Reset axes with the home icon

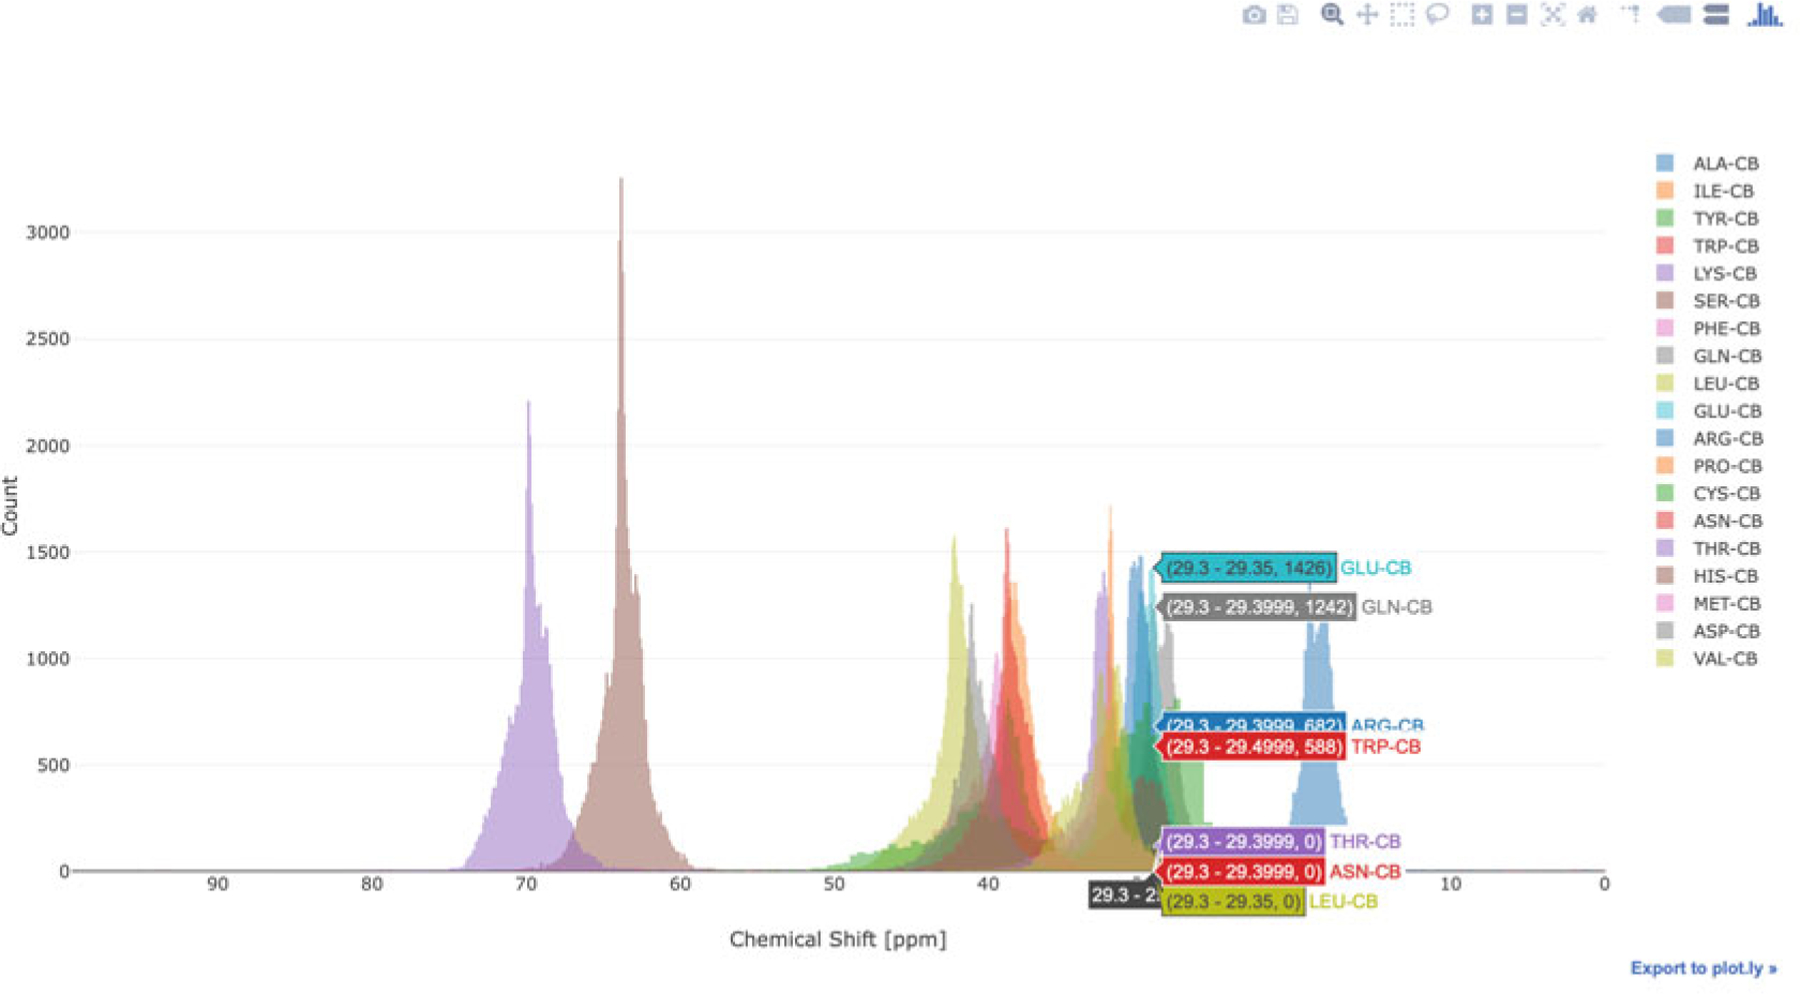click(1587, 15)
